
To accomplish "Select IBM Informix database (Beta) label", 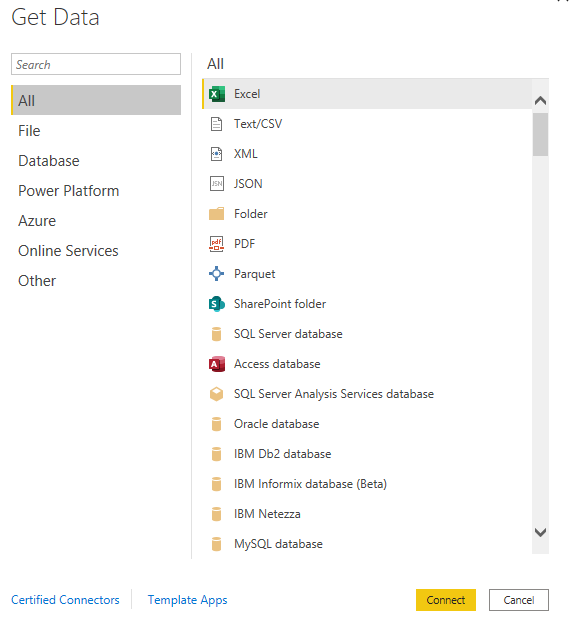I will (310, 484).
